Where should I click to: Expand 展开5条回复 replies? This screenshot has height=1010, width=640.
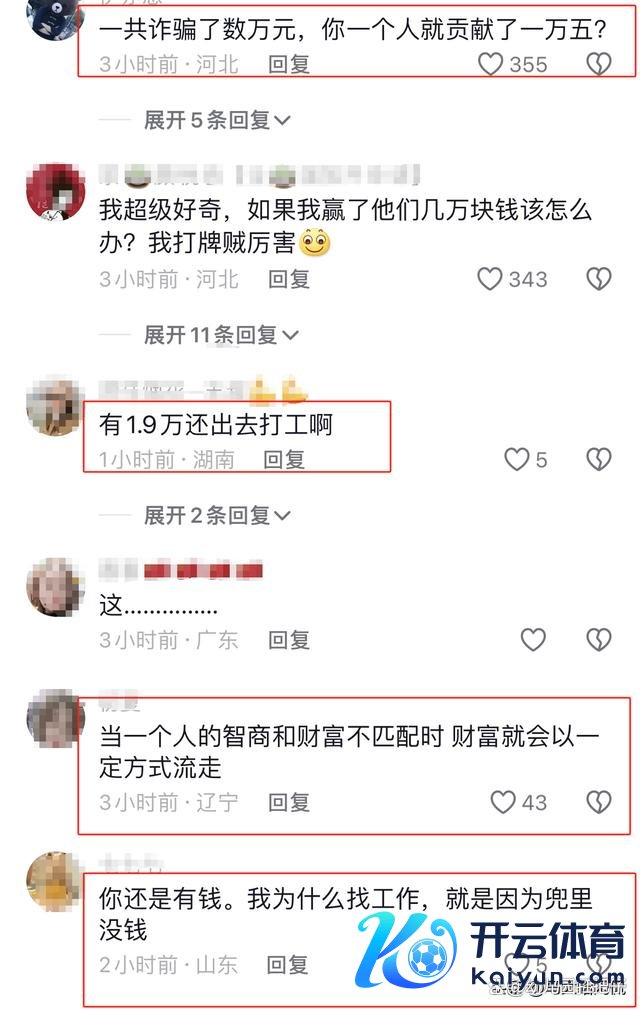click(217, 120)
